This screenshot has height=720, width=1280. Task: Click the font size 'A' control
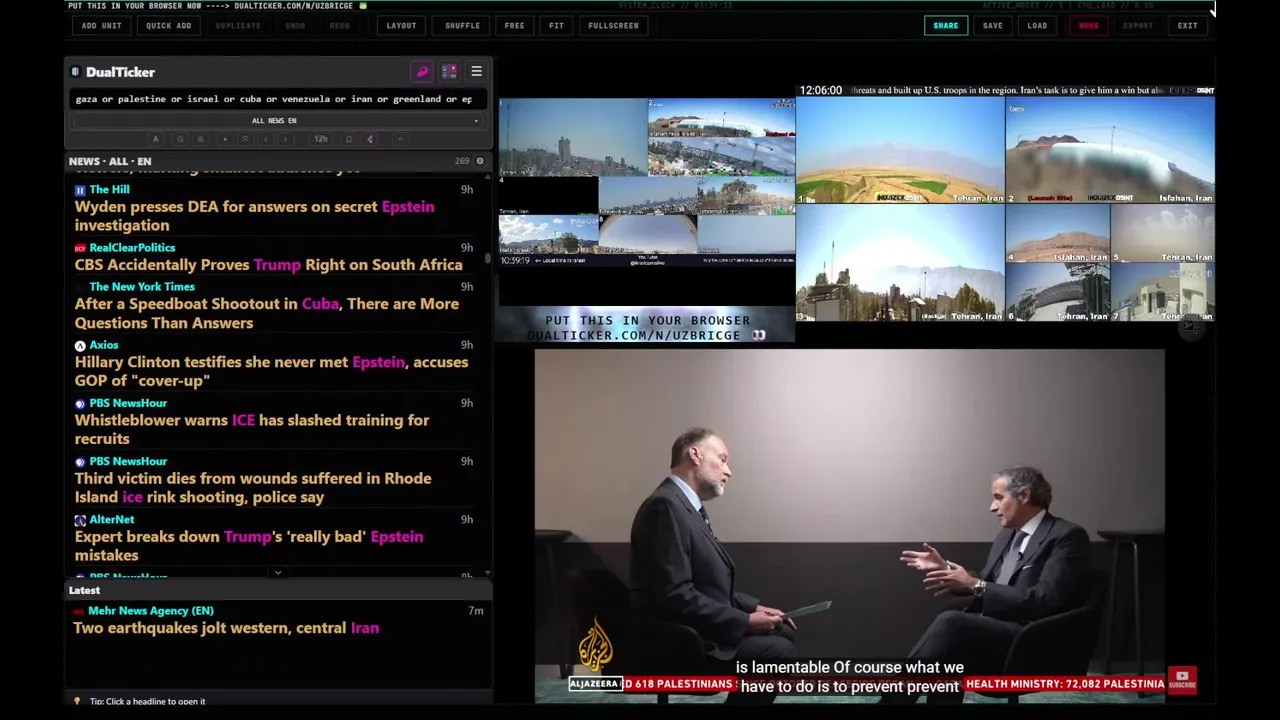point(155,139)
